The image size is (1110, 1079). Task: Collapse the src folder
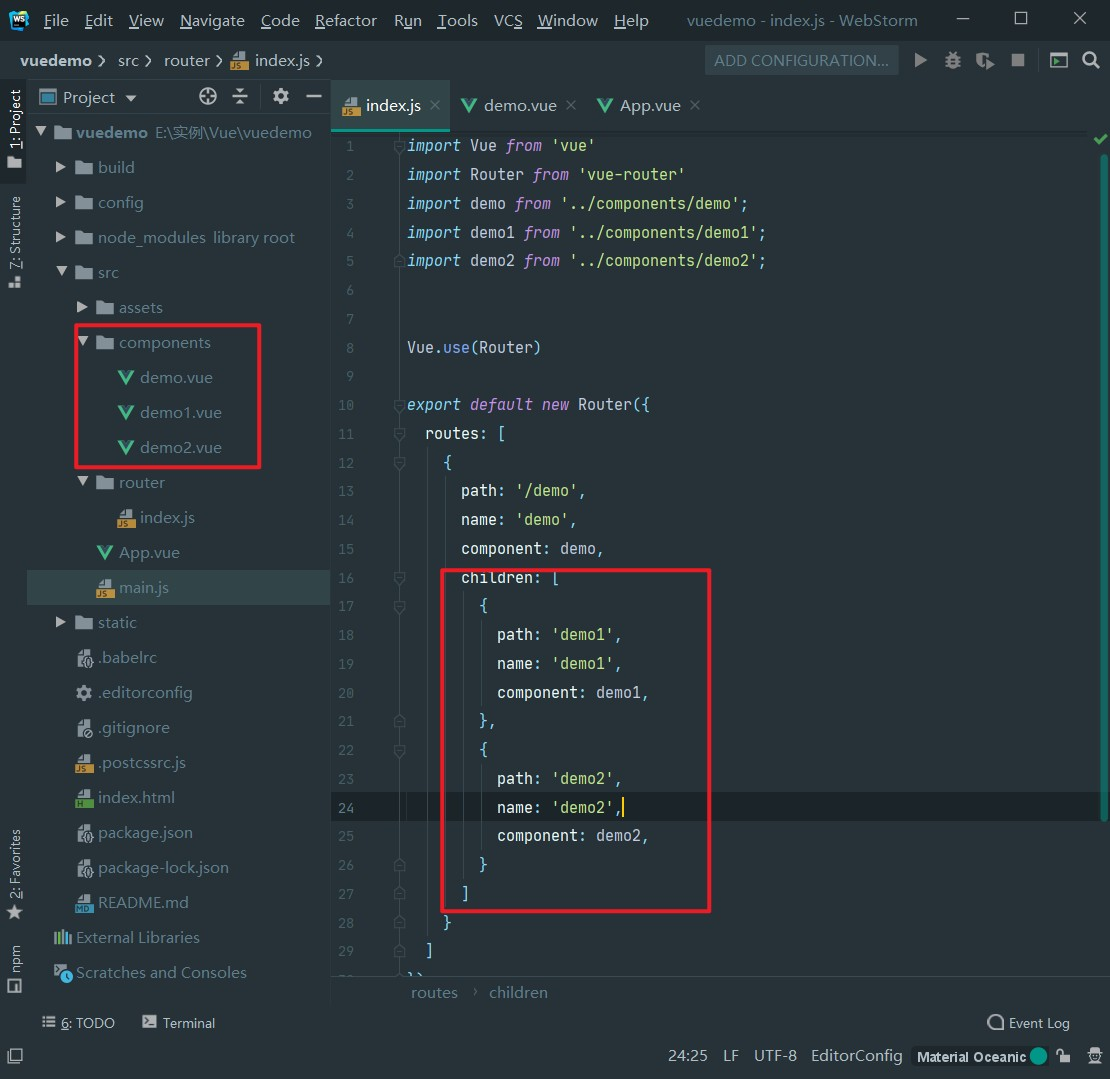coord(62,272)
